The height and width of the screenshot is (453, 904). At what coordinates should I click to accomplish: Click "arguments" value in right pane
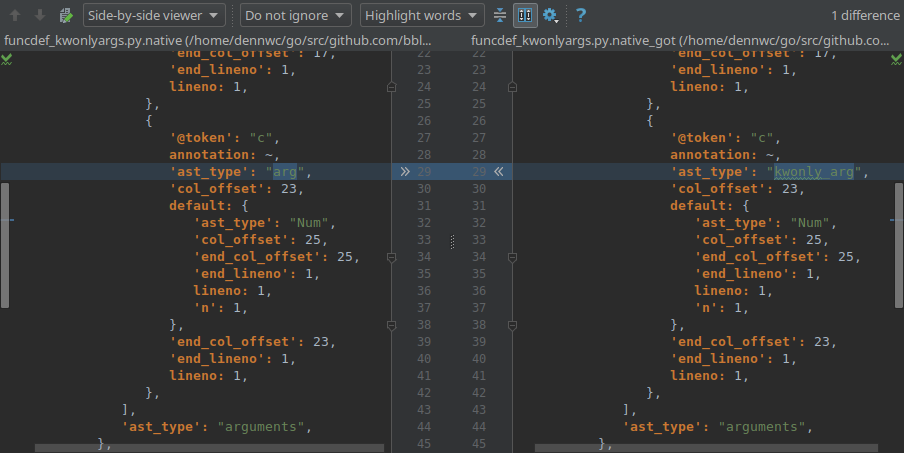[762, 426]
